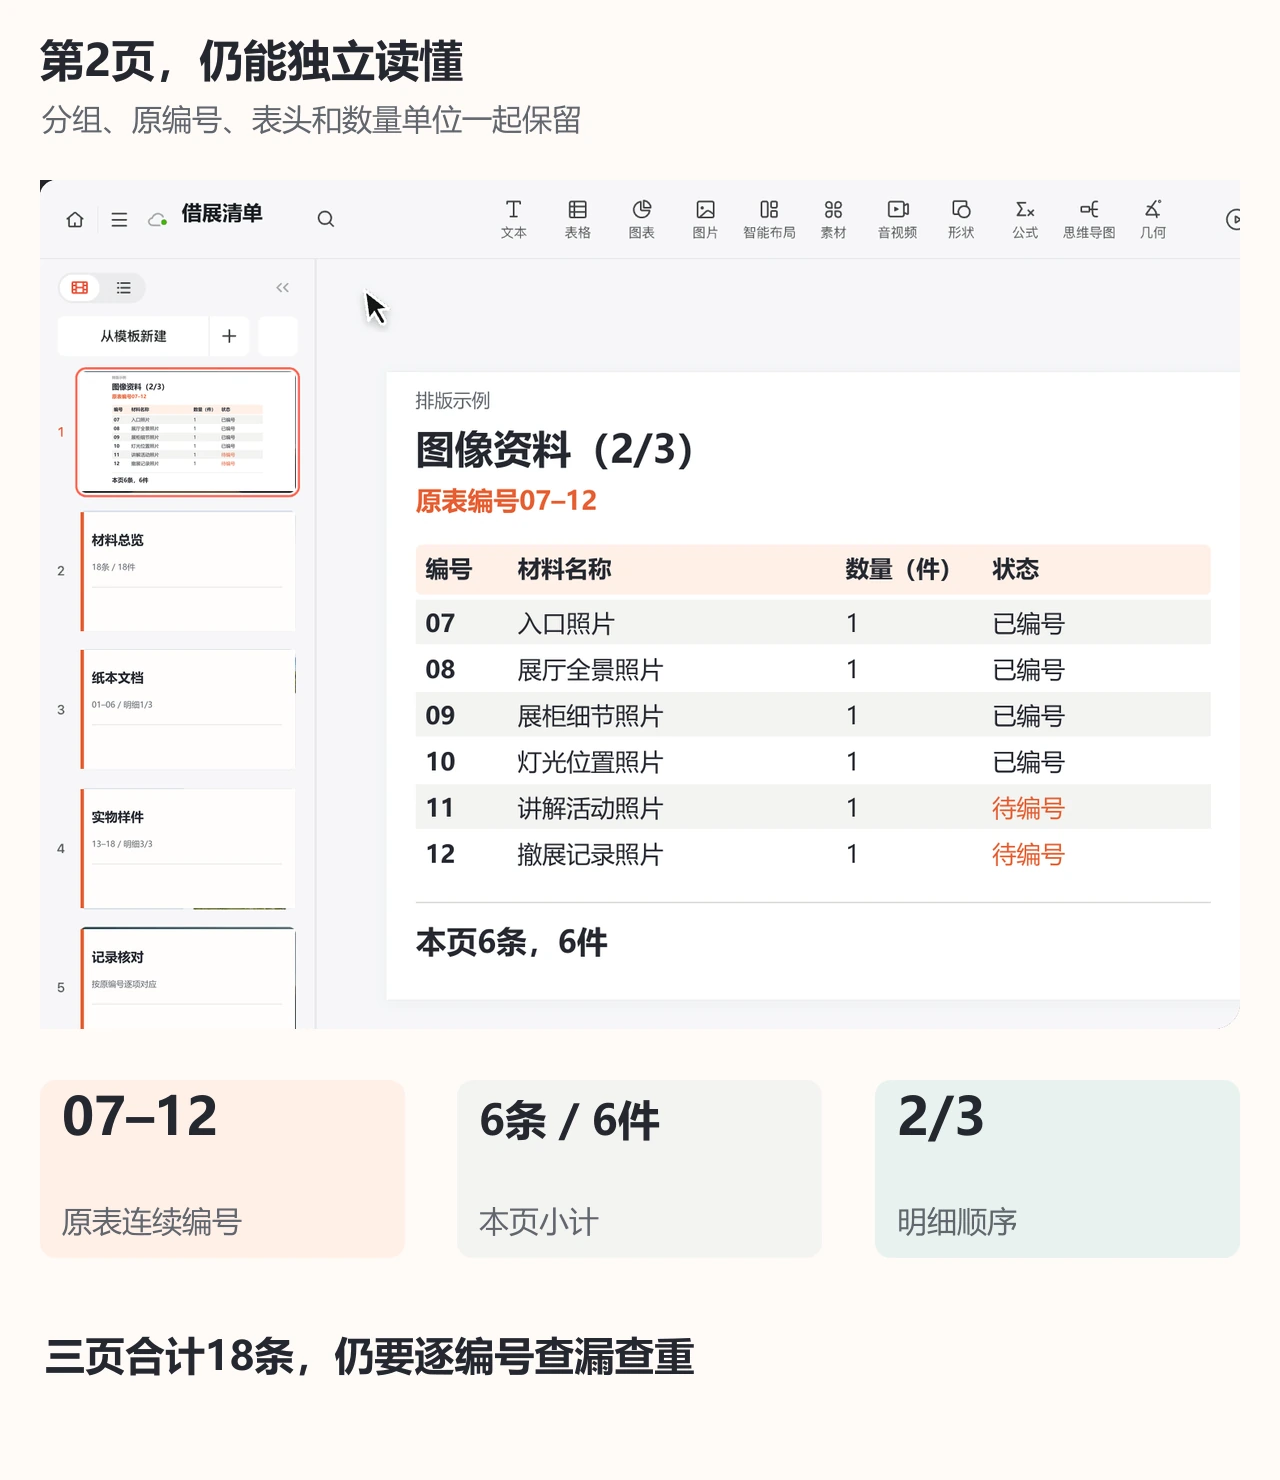Click 待编号 status in row 12
Image resolution: width=1280 pixels, height=1480 pixels.
click(x=1028, y=854)
